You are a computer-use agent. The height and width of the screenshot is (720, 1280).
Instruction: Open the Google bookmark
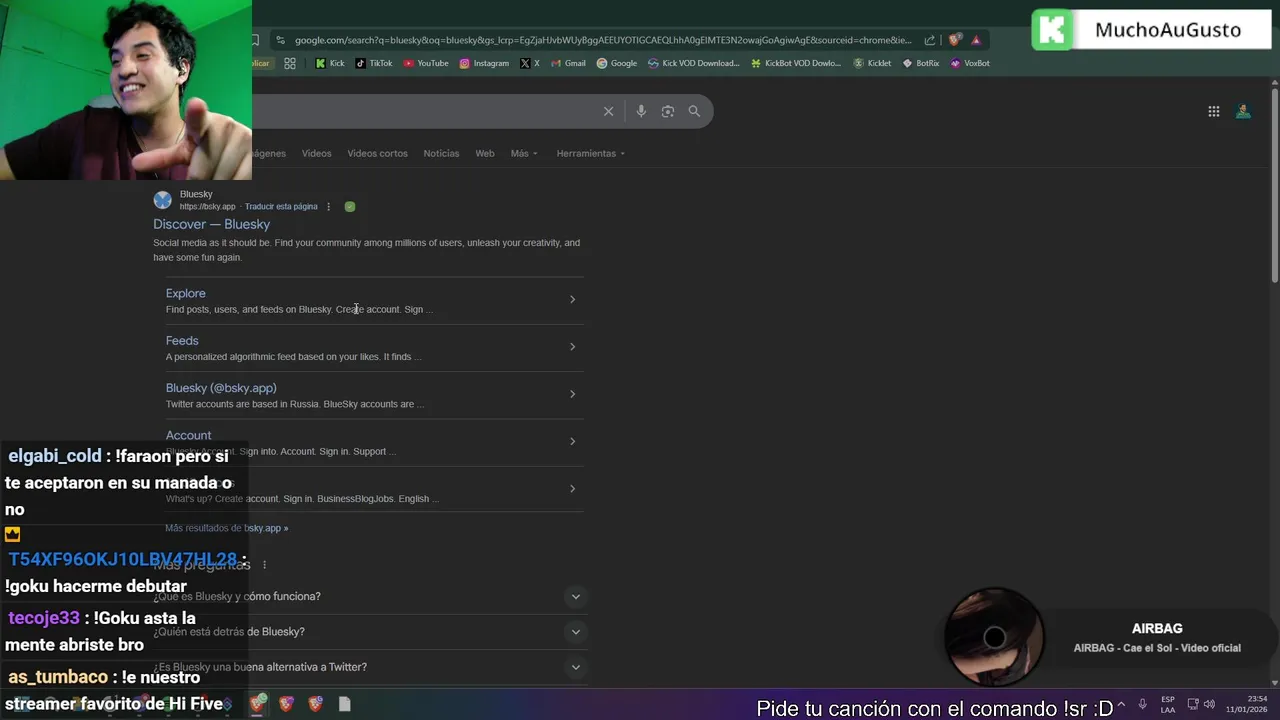616,63
